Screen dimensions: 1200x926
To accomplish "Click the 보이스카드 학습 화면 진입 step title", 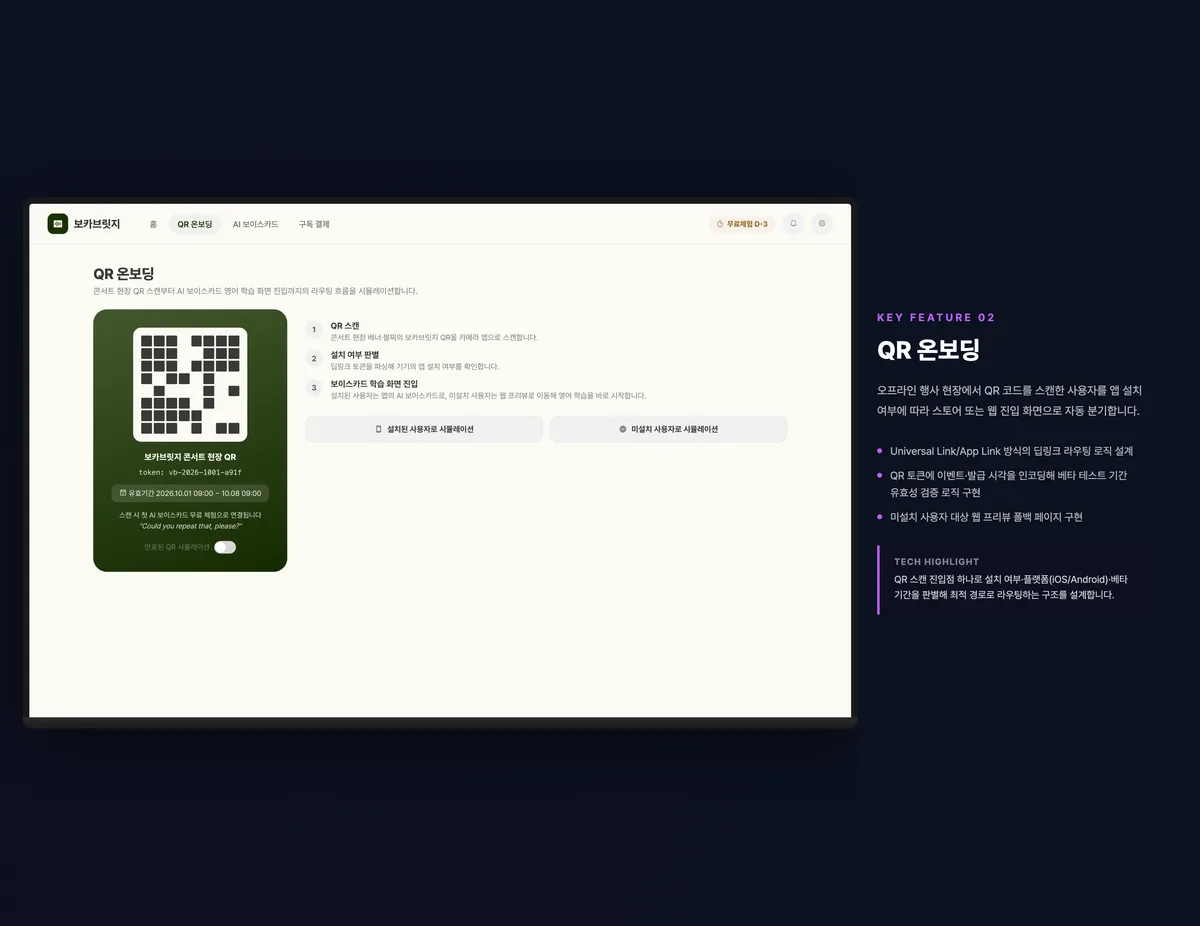I will click(374, 384).
